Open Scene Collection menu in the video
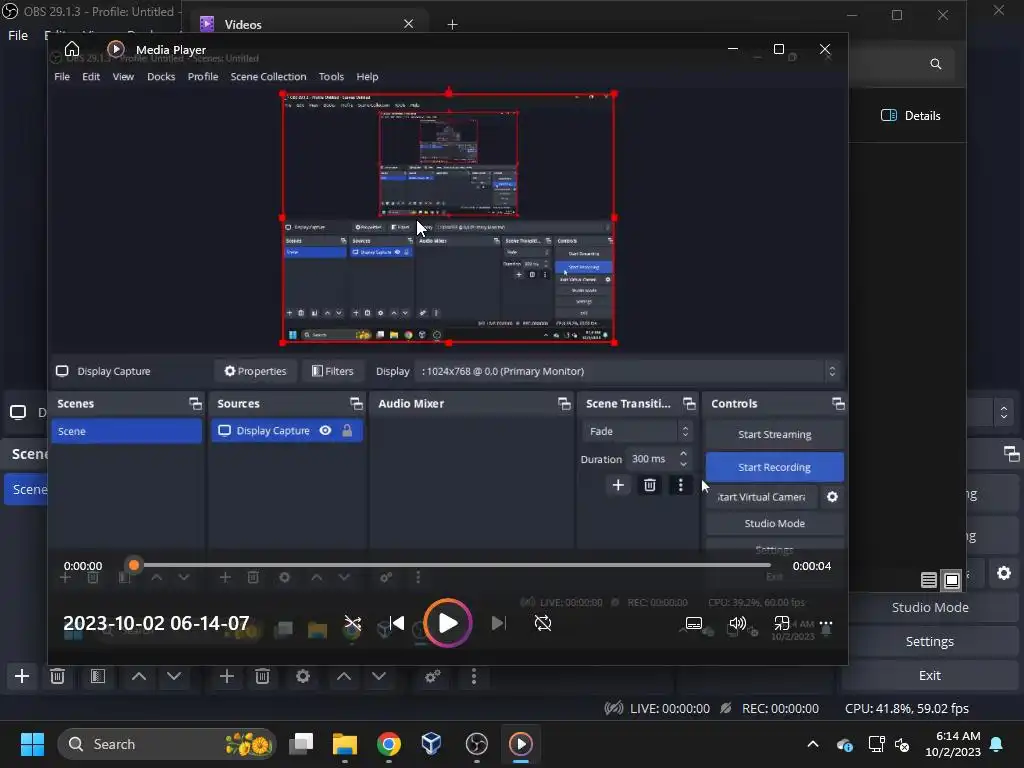Viewport: 1024px width, 768px height. pyautogui.click(x=268, y=76)
